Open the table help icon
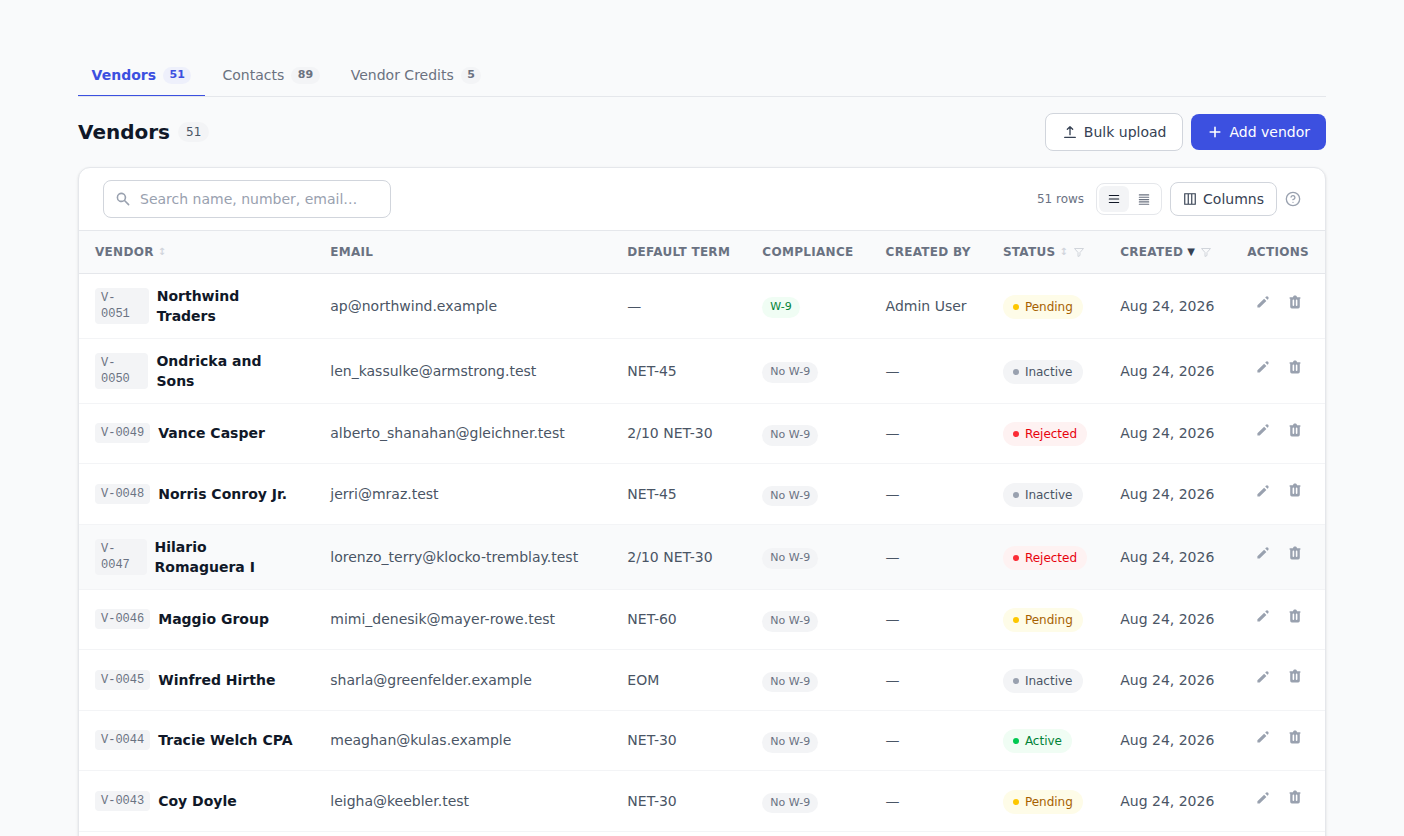The width and height of the screenshot is (1404, 836). pyautogui.click(x=1293, y=199)
